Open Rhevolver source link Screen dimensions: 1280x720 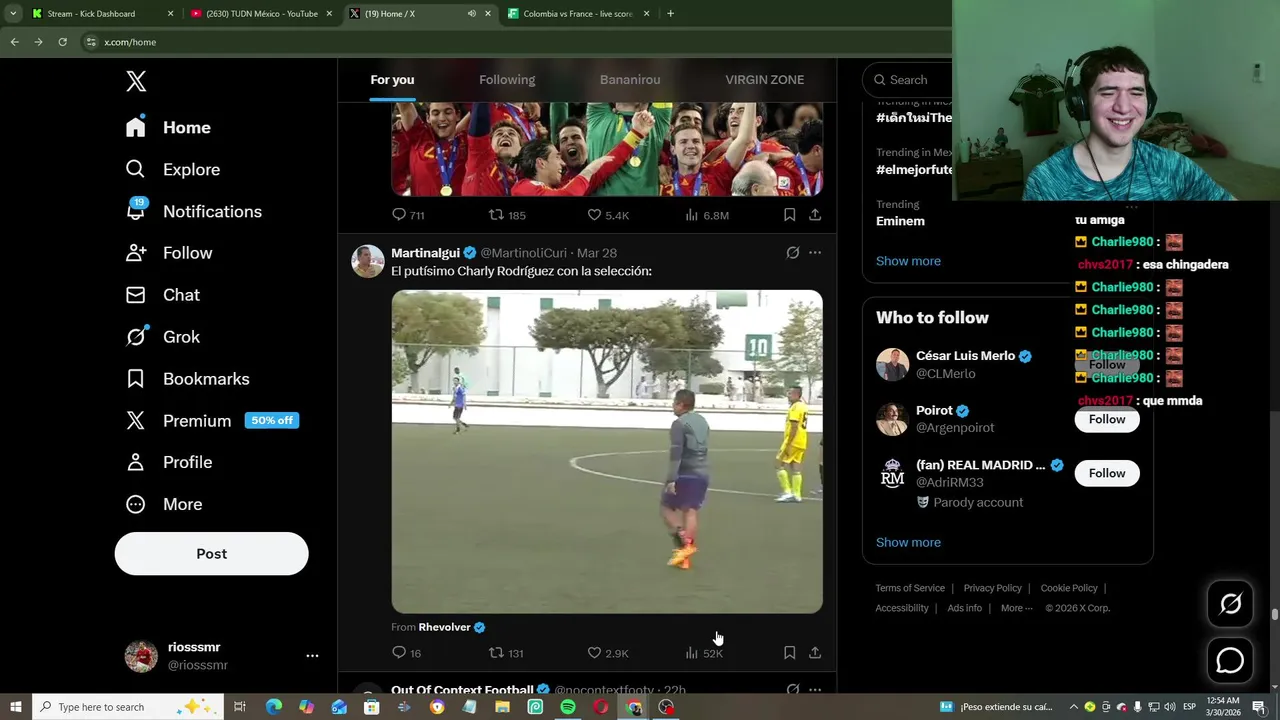click(444, 627)
